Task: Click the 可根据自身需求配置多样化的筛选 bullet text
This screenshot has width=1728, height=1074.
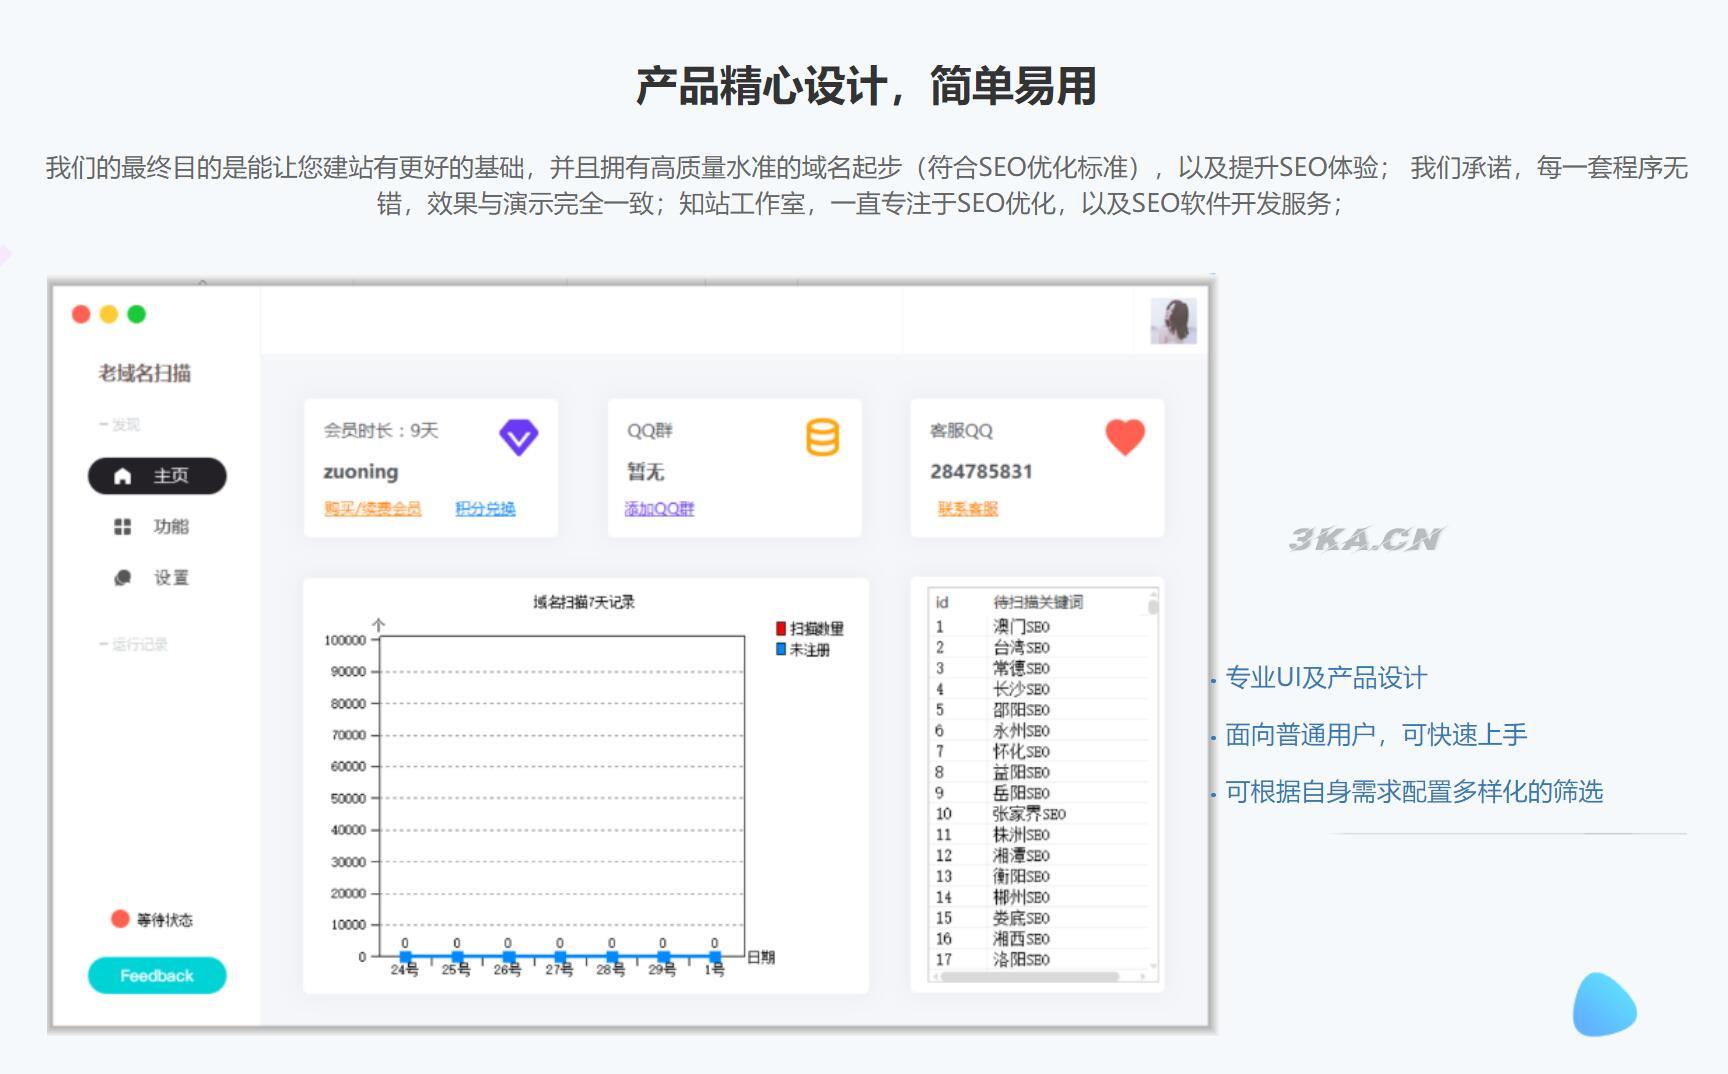Action: 1414,792
